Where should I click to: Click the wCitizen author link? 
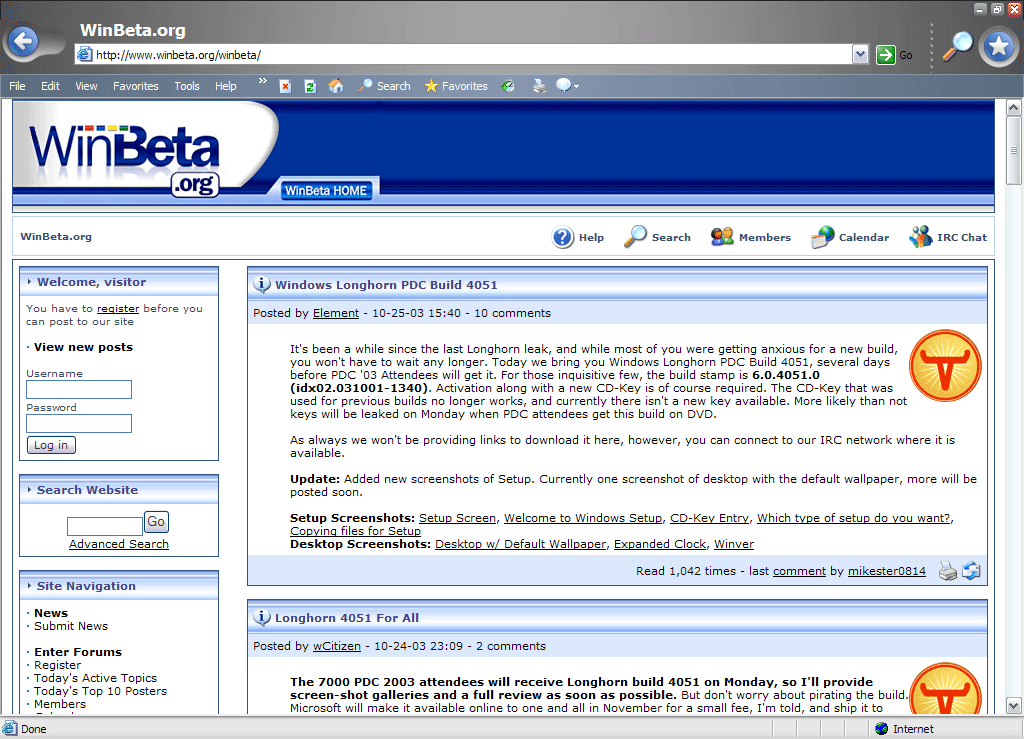point(336,646)
